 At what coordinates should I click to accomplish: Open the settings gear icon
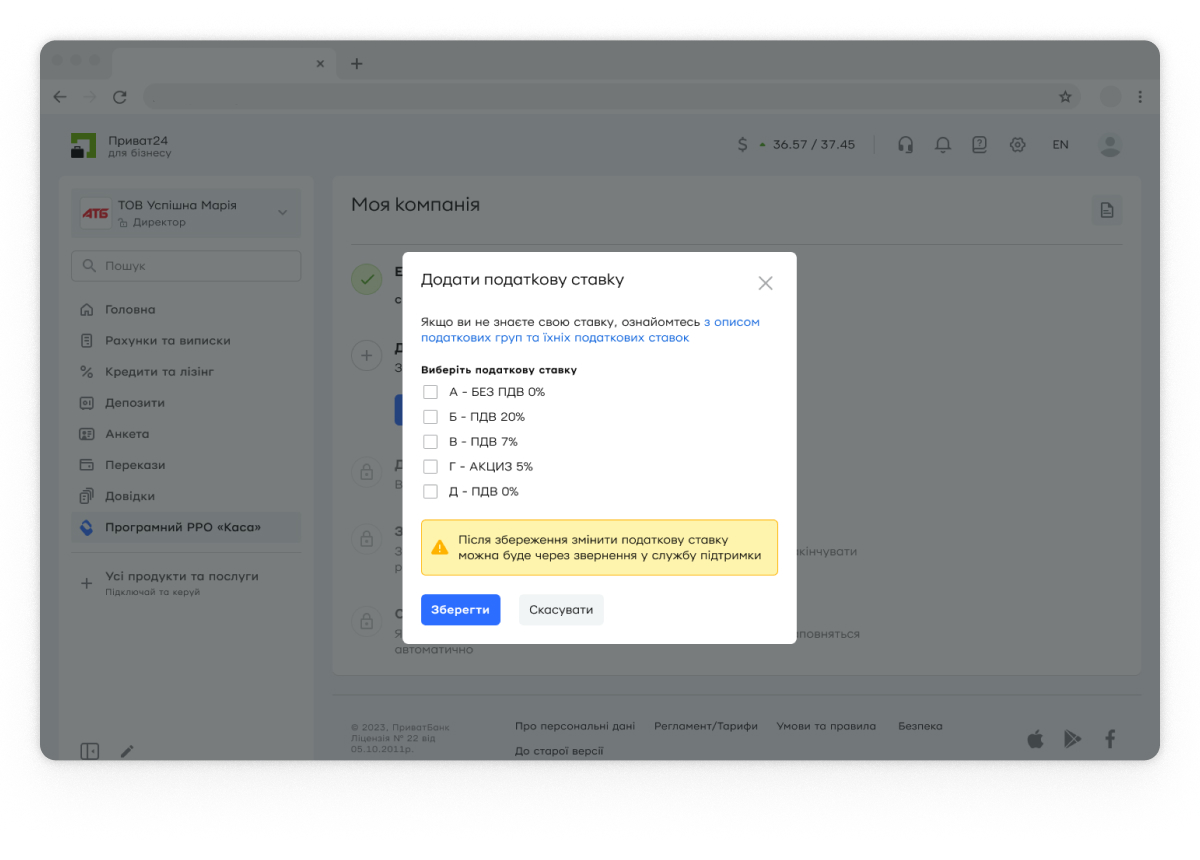(1017, 144)
